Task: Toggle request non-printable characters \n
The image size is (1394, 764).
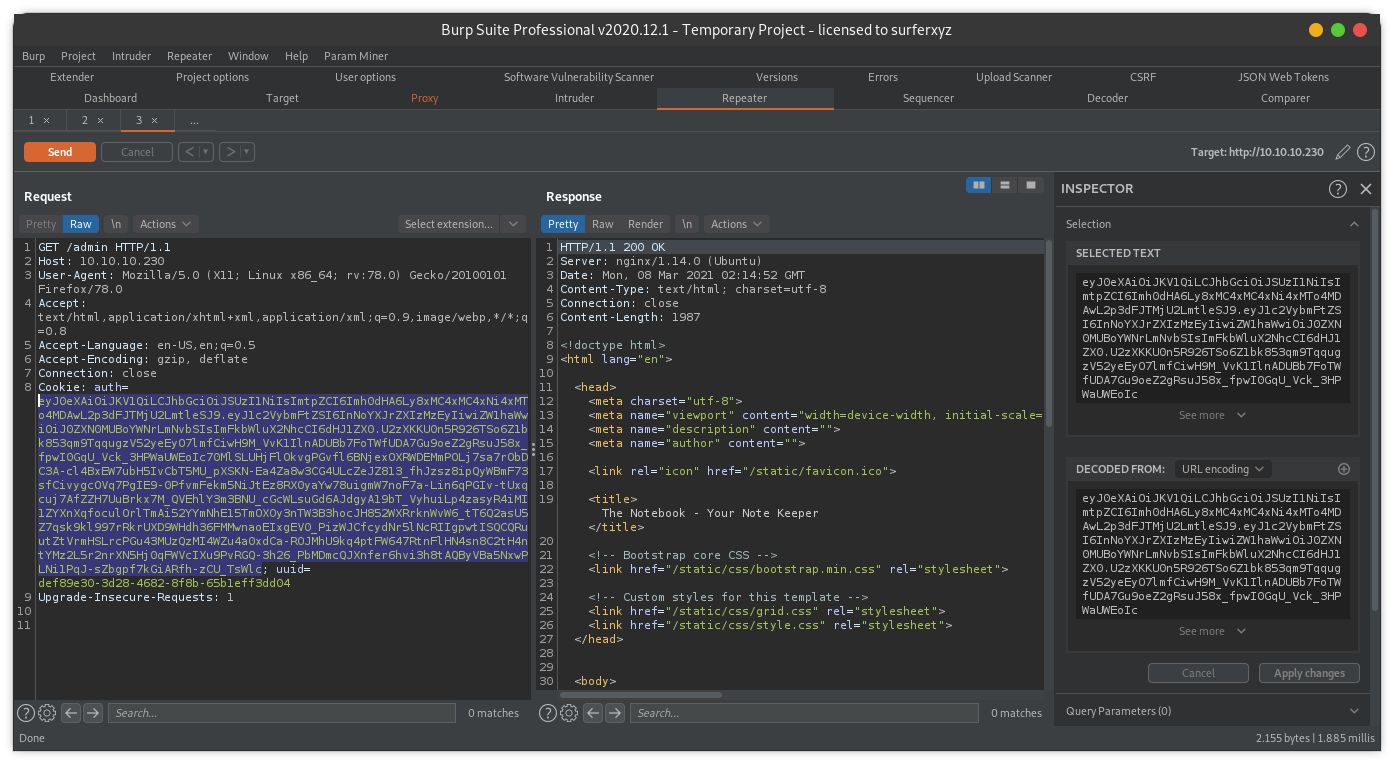Action: tap(116, 224)
